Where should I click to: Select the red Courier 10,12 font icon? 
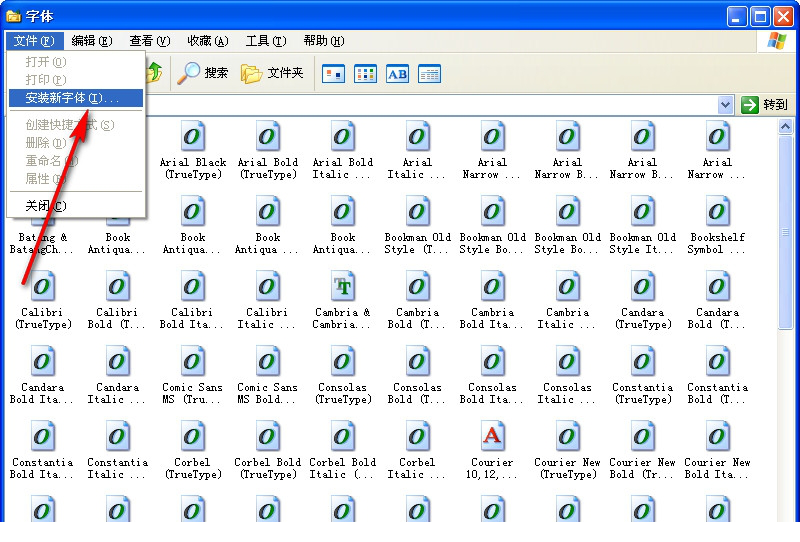coord(492,437)
